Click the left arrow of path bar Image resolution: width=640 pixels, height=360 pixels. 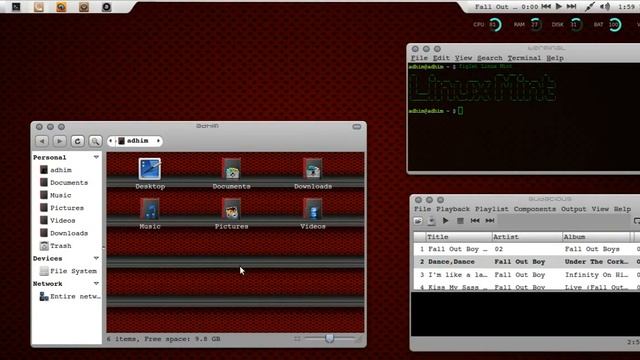[x=111, y=141]
